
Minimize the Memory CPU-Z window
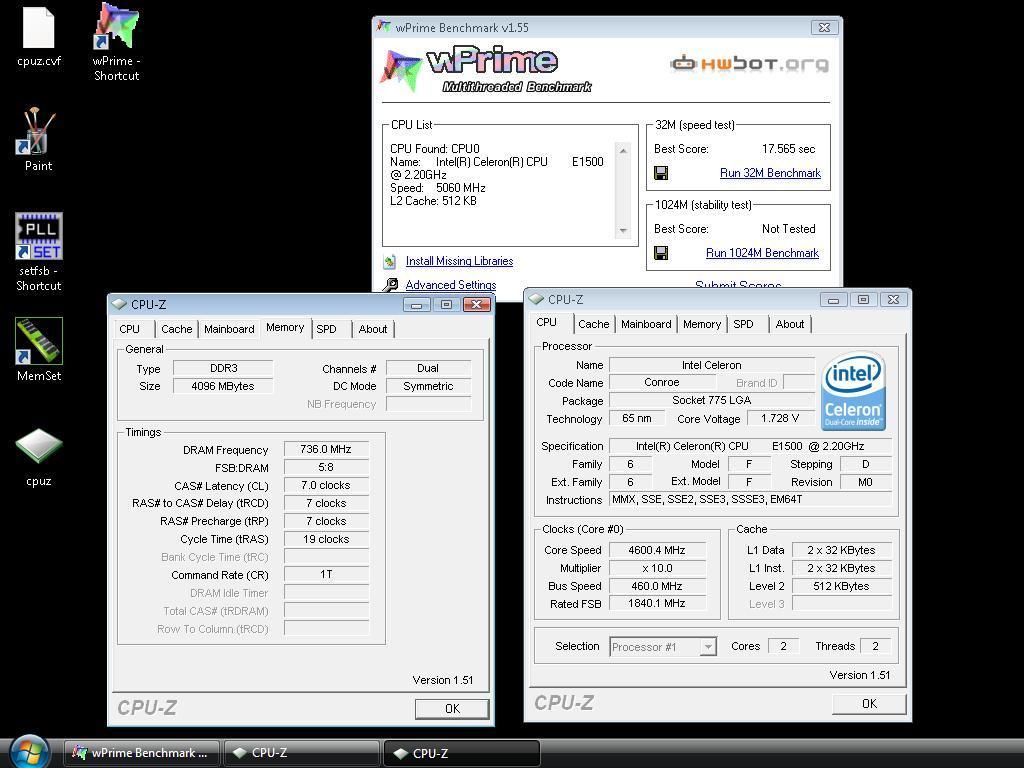(x=417, y=304)
